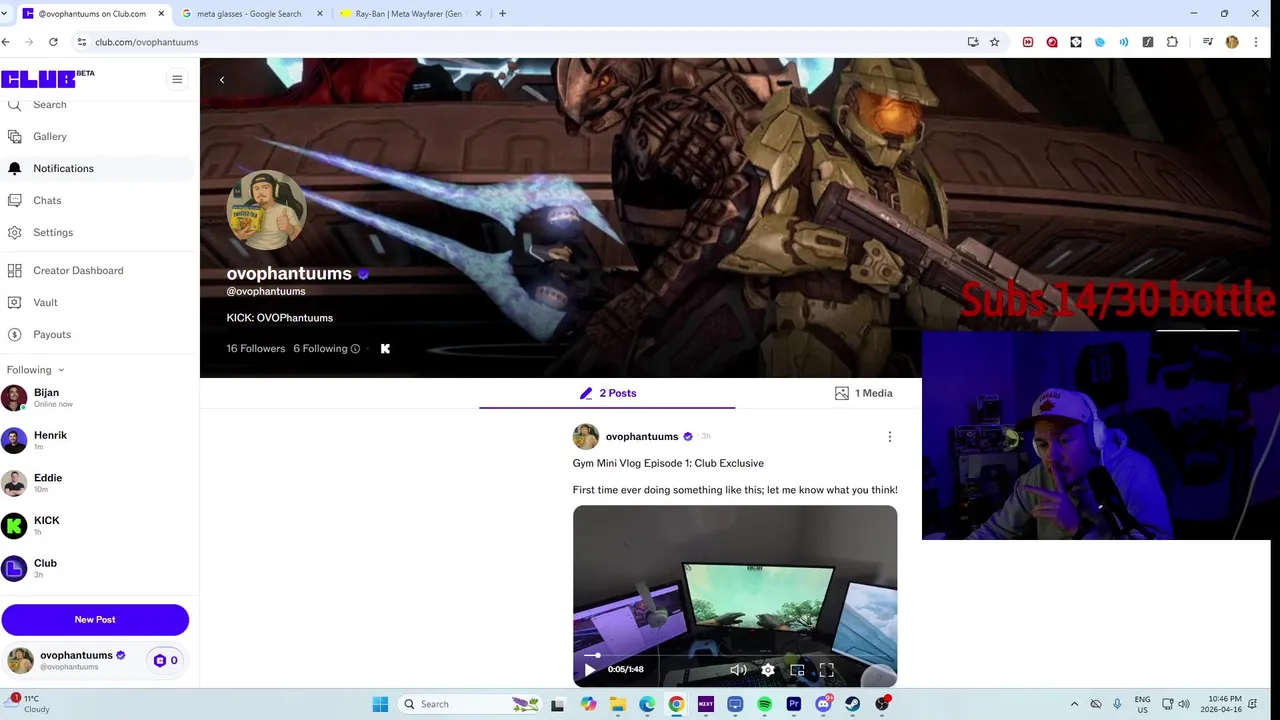Click ovophantuums name on the post
This screenshot has width=1280, height=720.
[641, 437]
